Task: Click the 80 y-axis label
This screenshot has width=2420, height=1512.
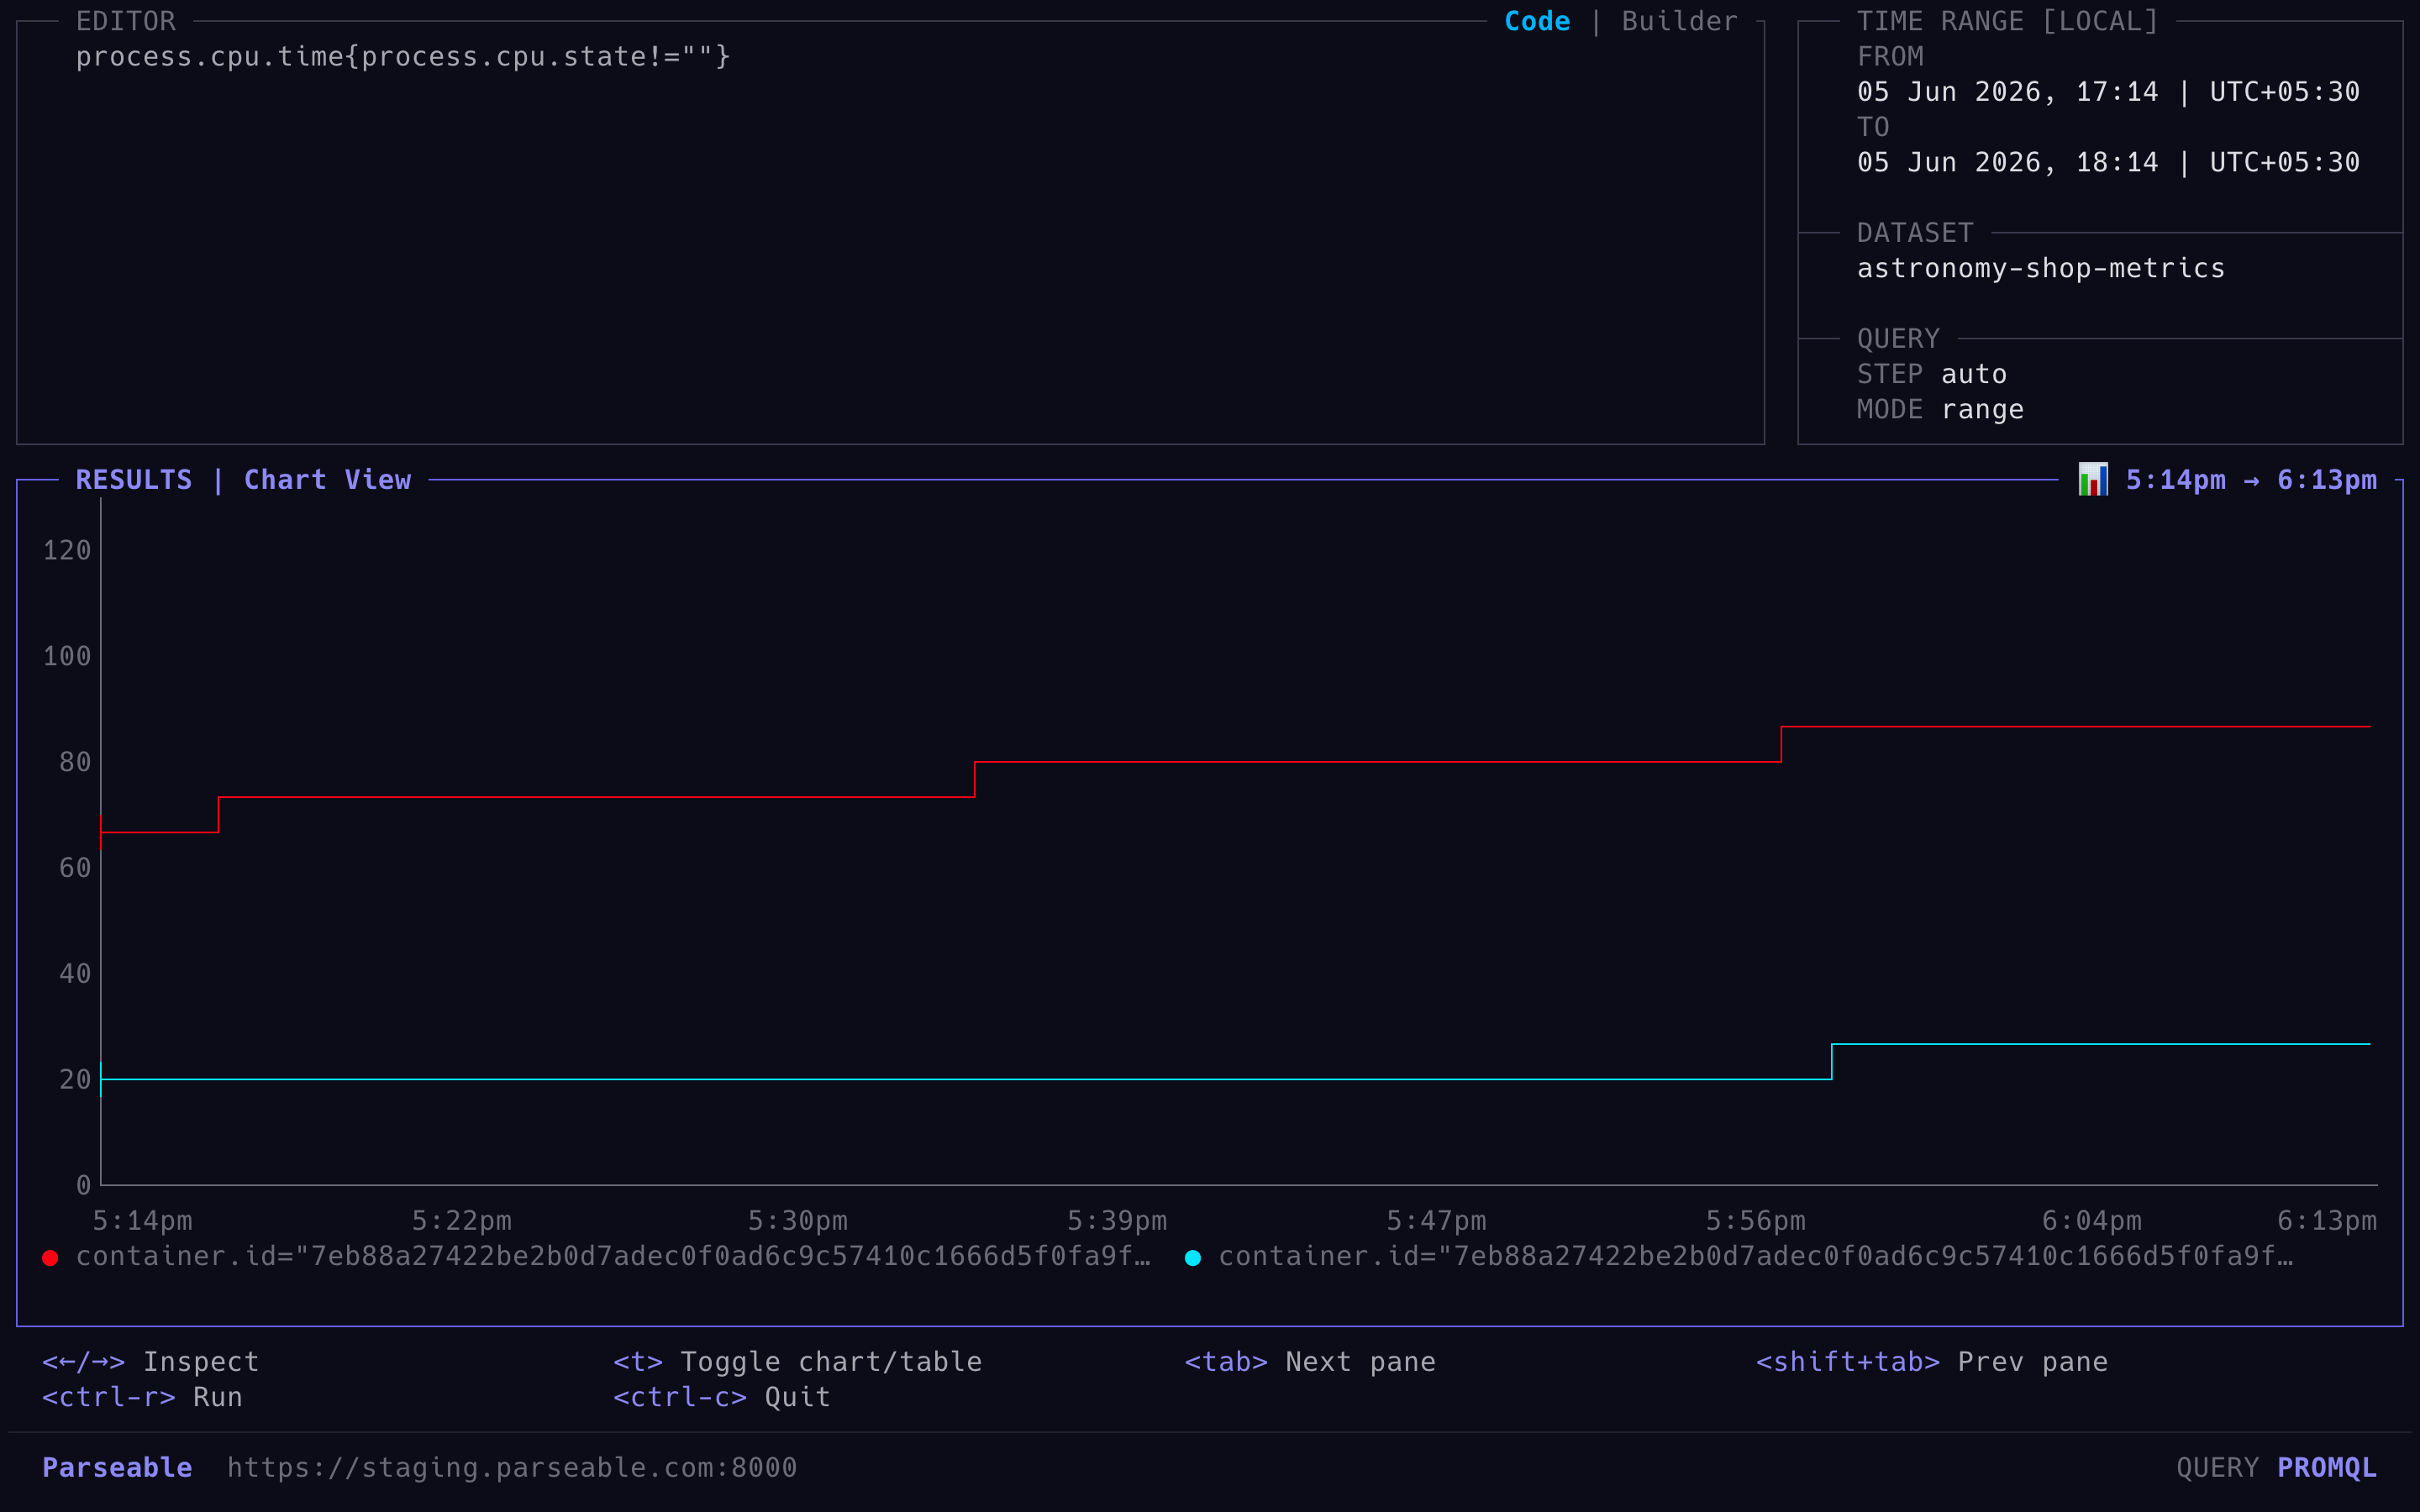Action: click(x=75, y=762)
